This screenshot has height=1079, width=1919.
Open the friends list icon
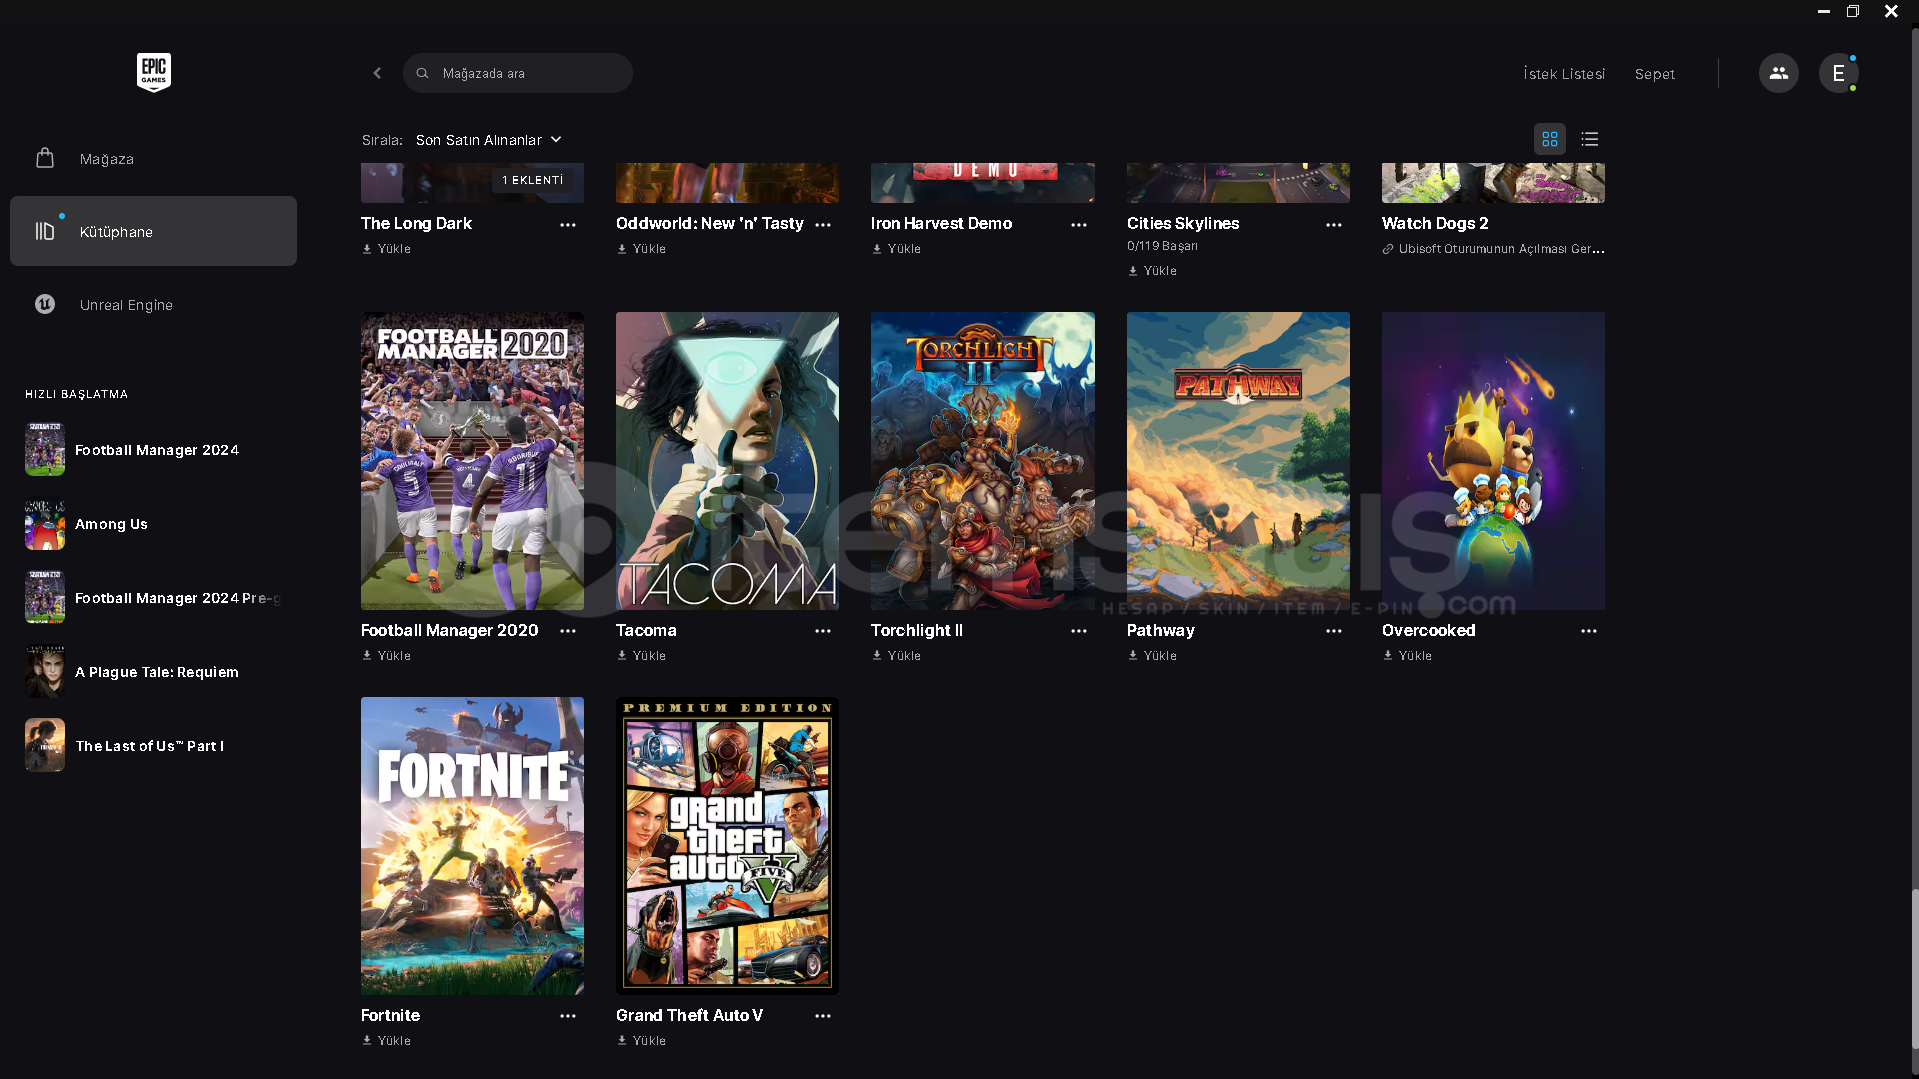click(x=1778, y=73)
